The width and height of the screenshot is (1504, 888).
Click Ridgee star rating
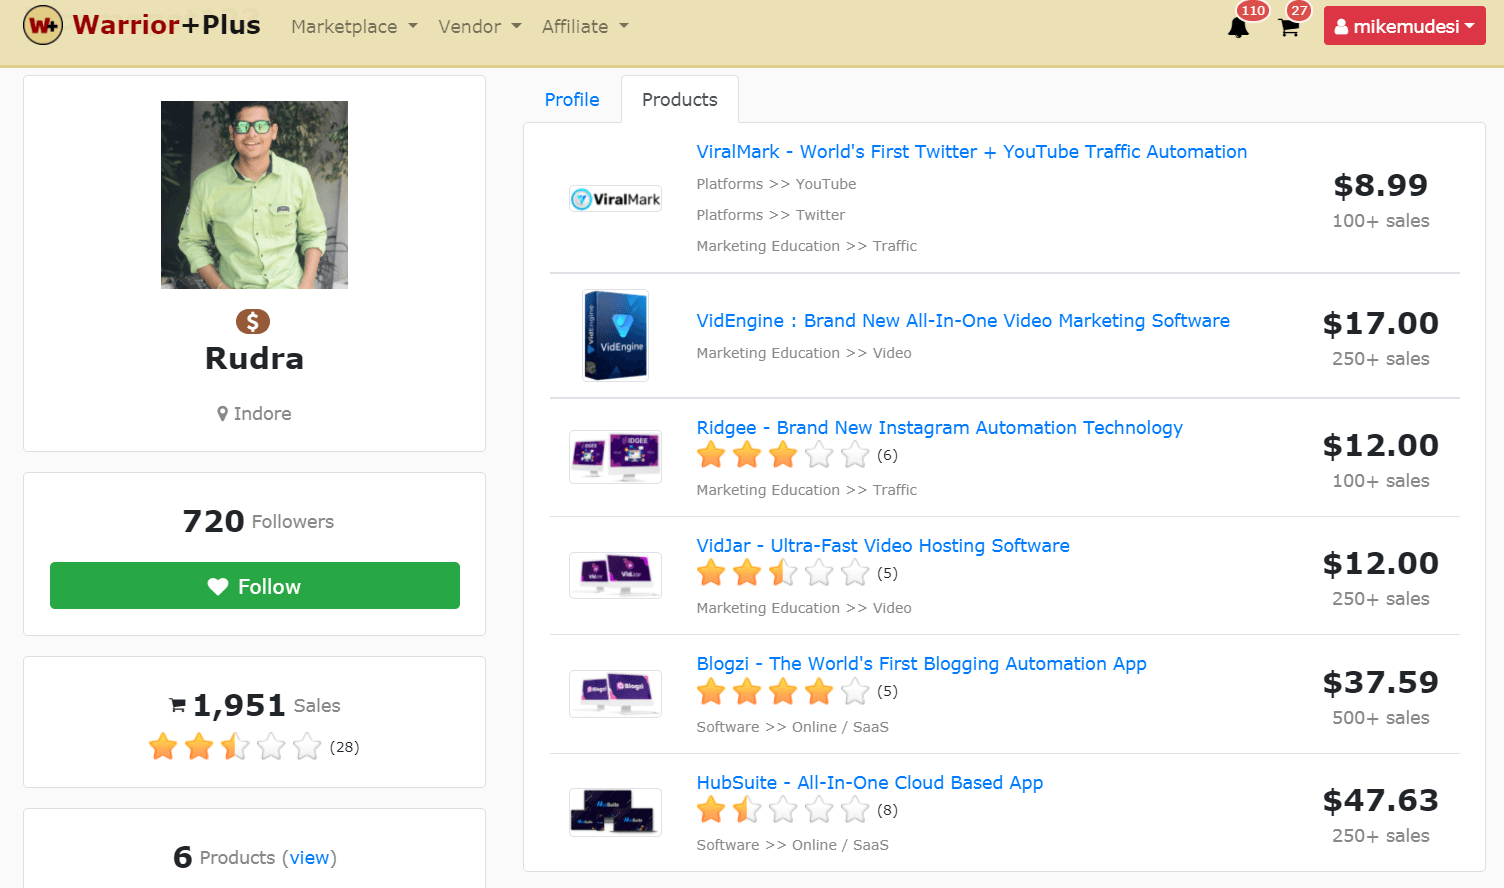(783, 456)
